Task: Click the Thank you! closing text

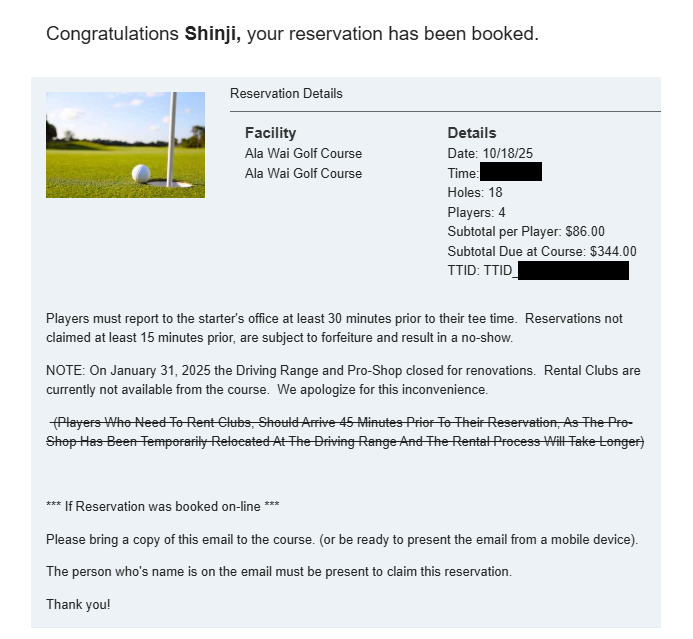Action: click(x=78, y=604)
